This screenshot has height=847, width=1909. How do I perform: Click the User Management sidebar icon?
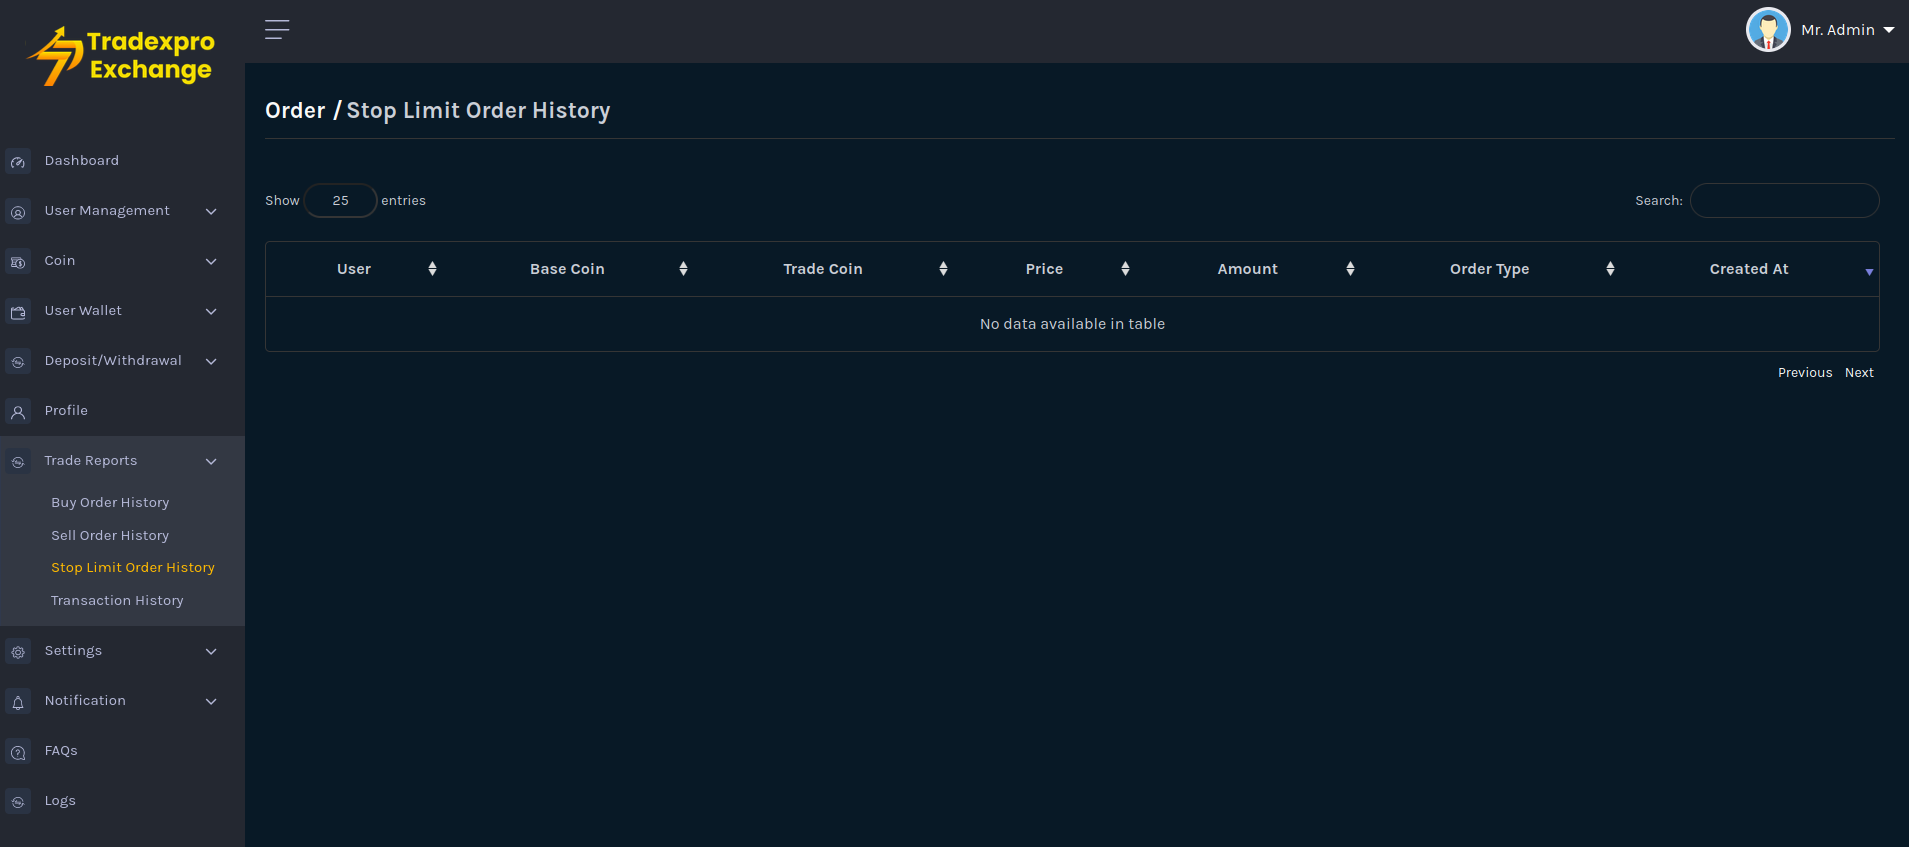click(x=18, y=212)
